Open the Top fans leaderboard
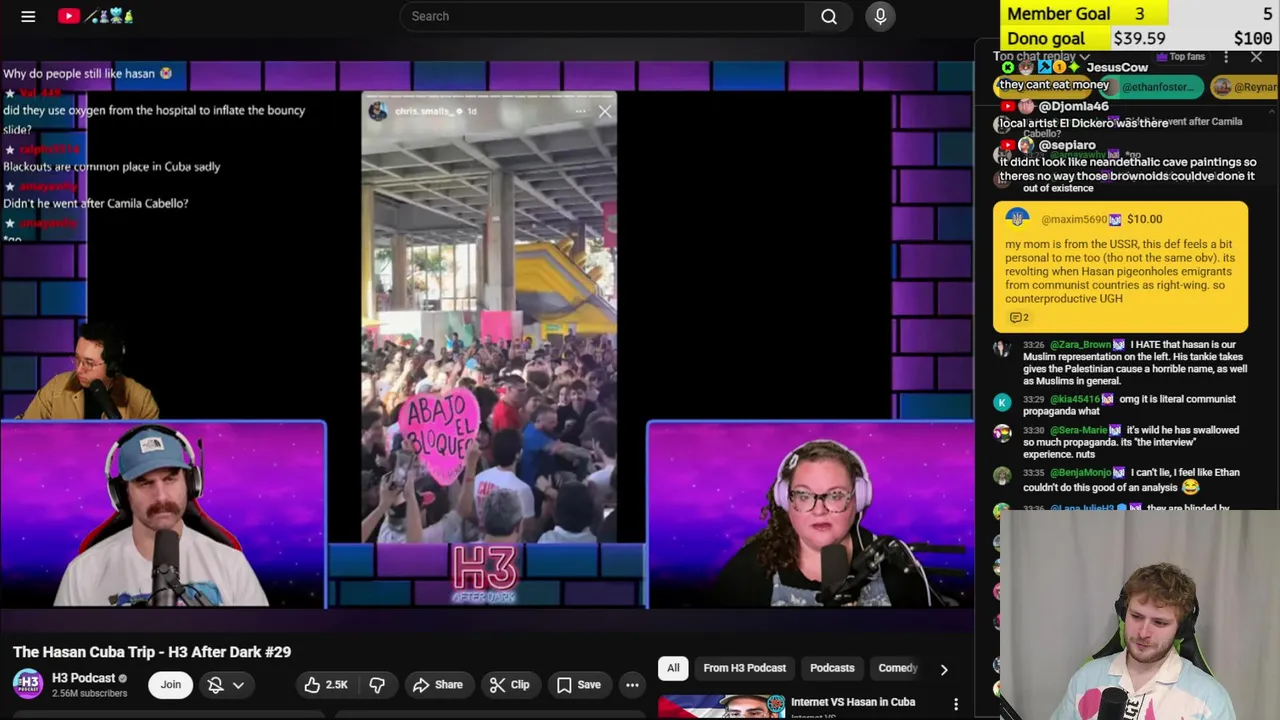 click(1181, 57)
